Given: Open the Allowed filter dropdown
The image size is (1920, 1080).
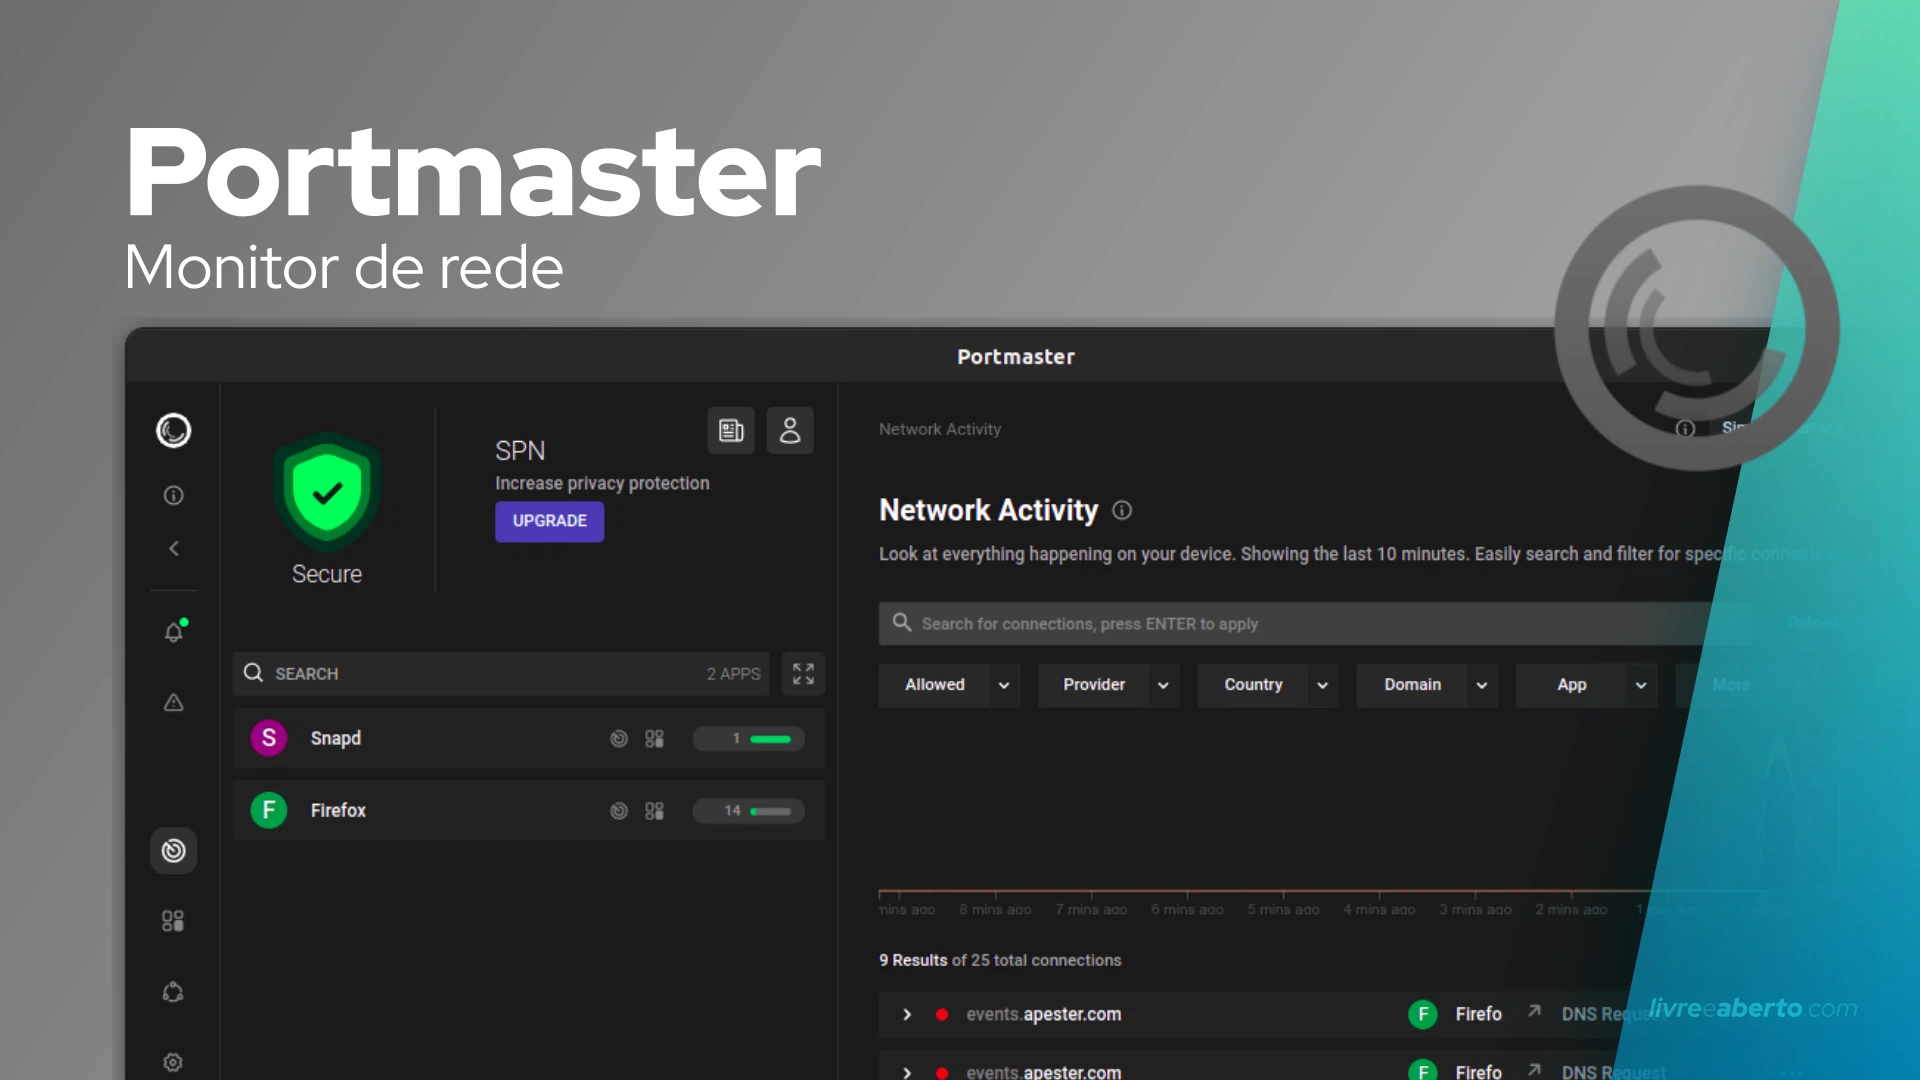Looking at the screenshot, I should tap(948, 685).
